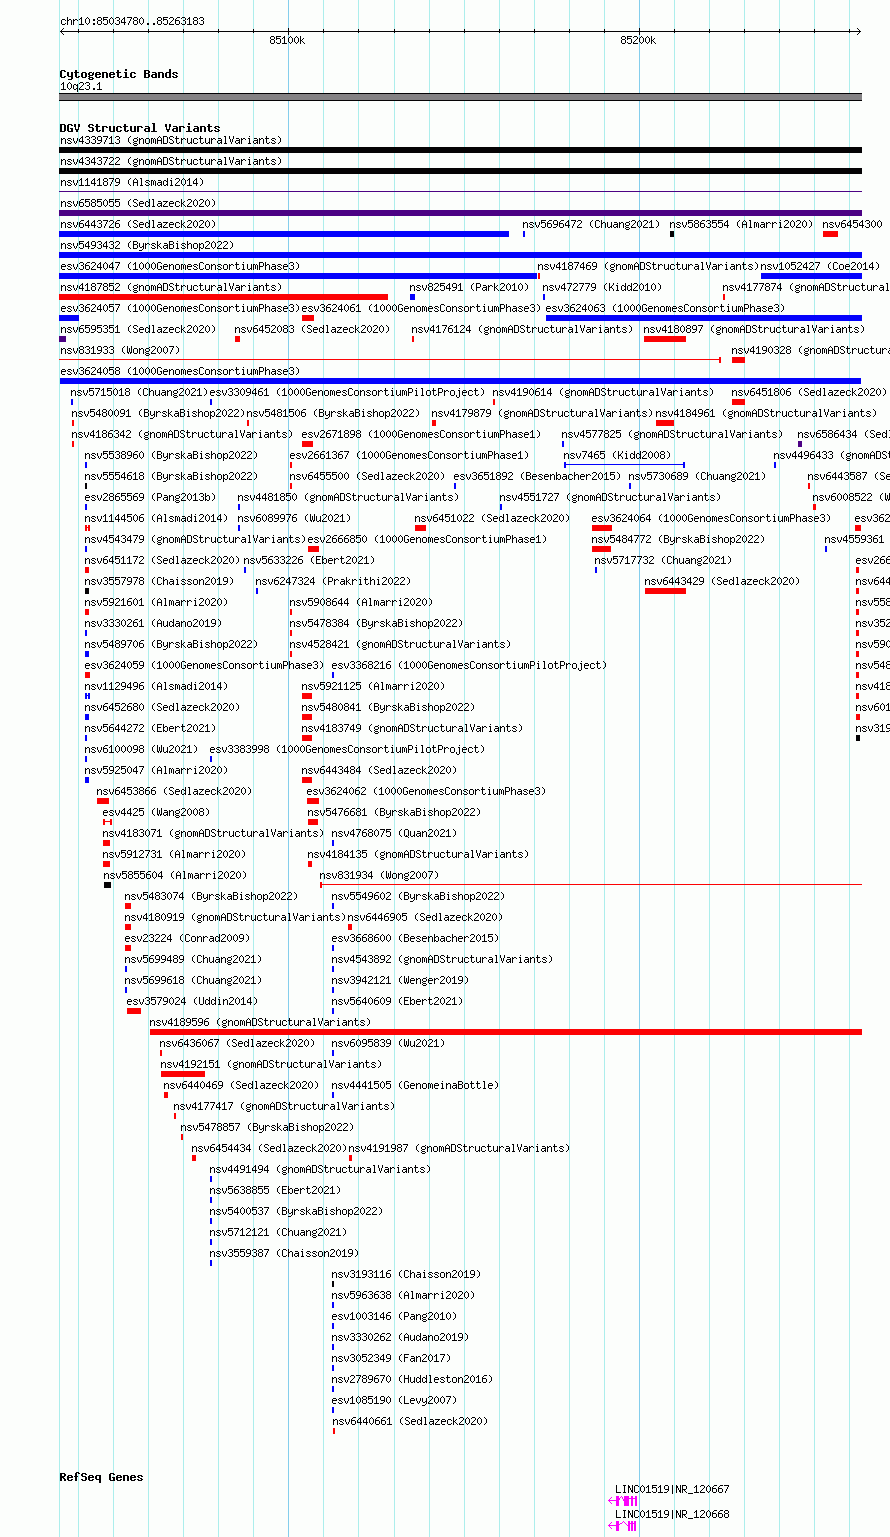Select esv2865569 (Pang2013b) label
Image resolution: width=890 pixels, height=1537 pixels.
(151, 498)
